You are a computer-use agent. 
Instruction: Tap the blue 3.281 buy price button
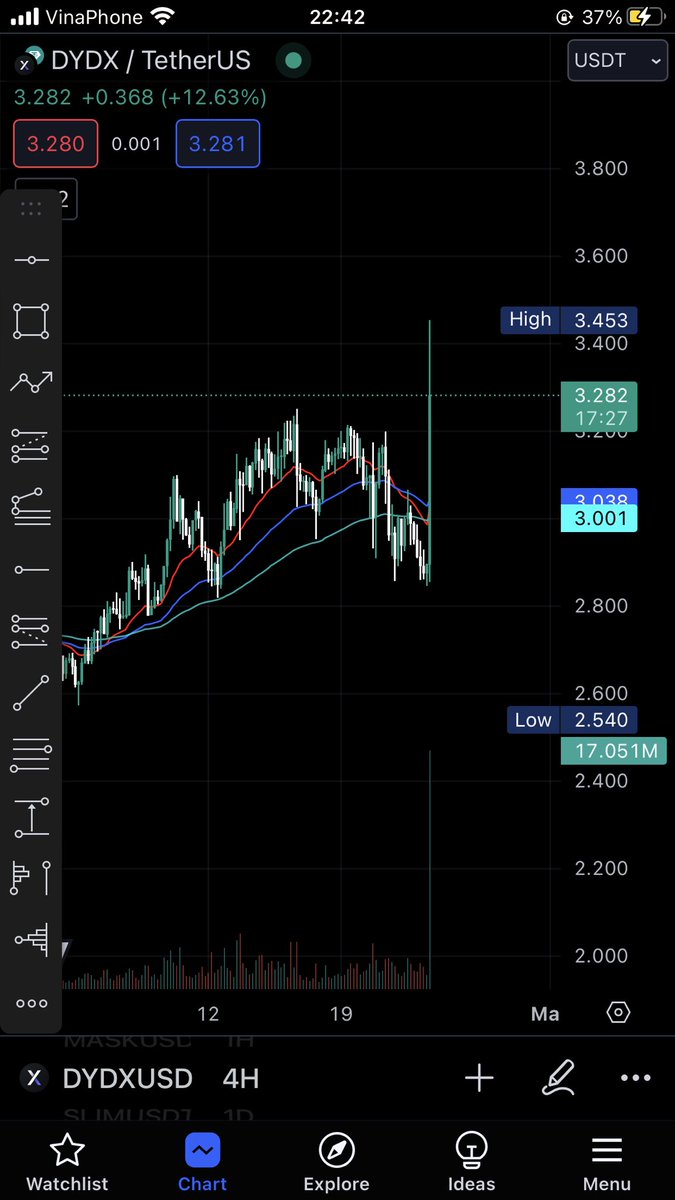coord(218,144)
